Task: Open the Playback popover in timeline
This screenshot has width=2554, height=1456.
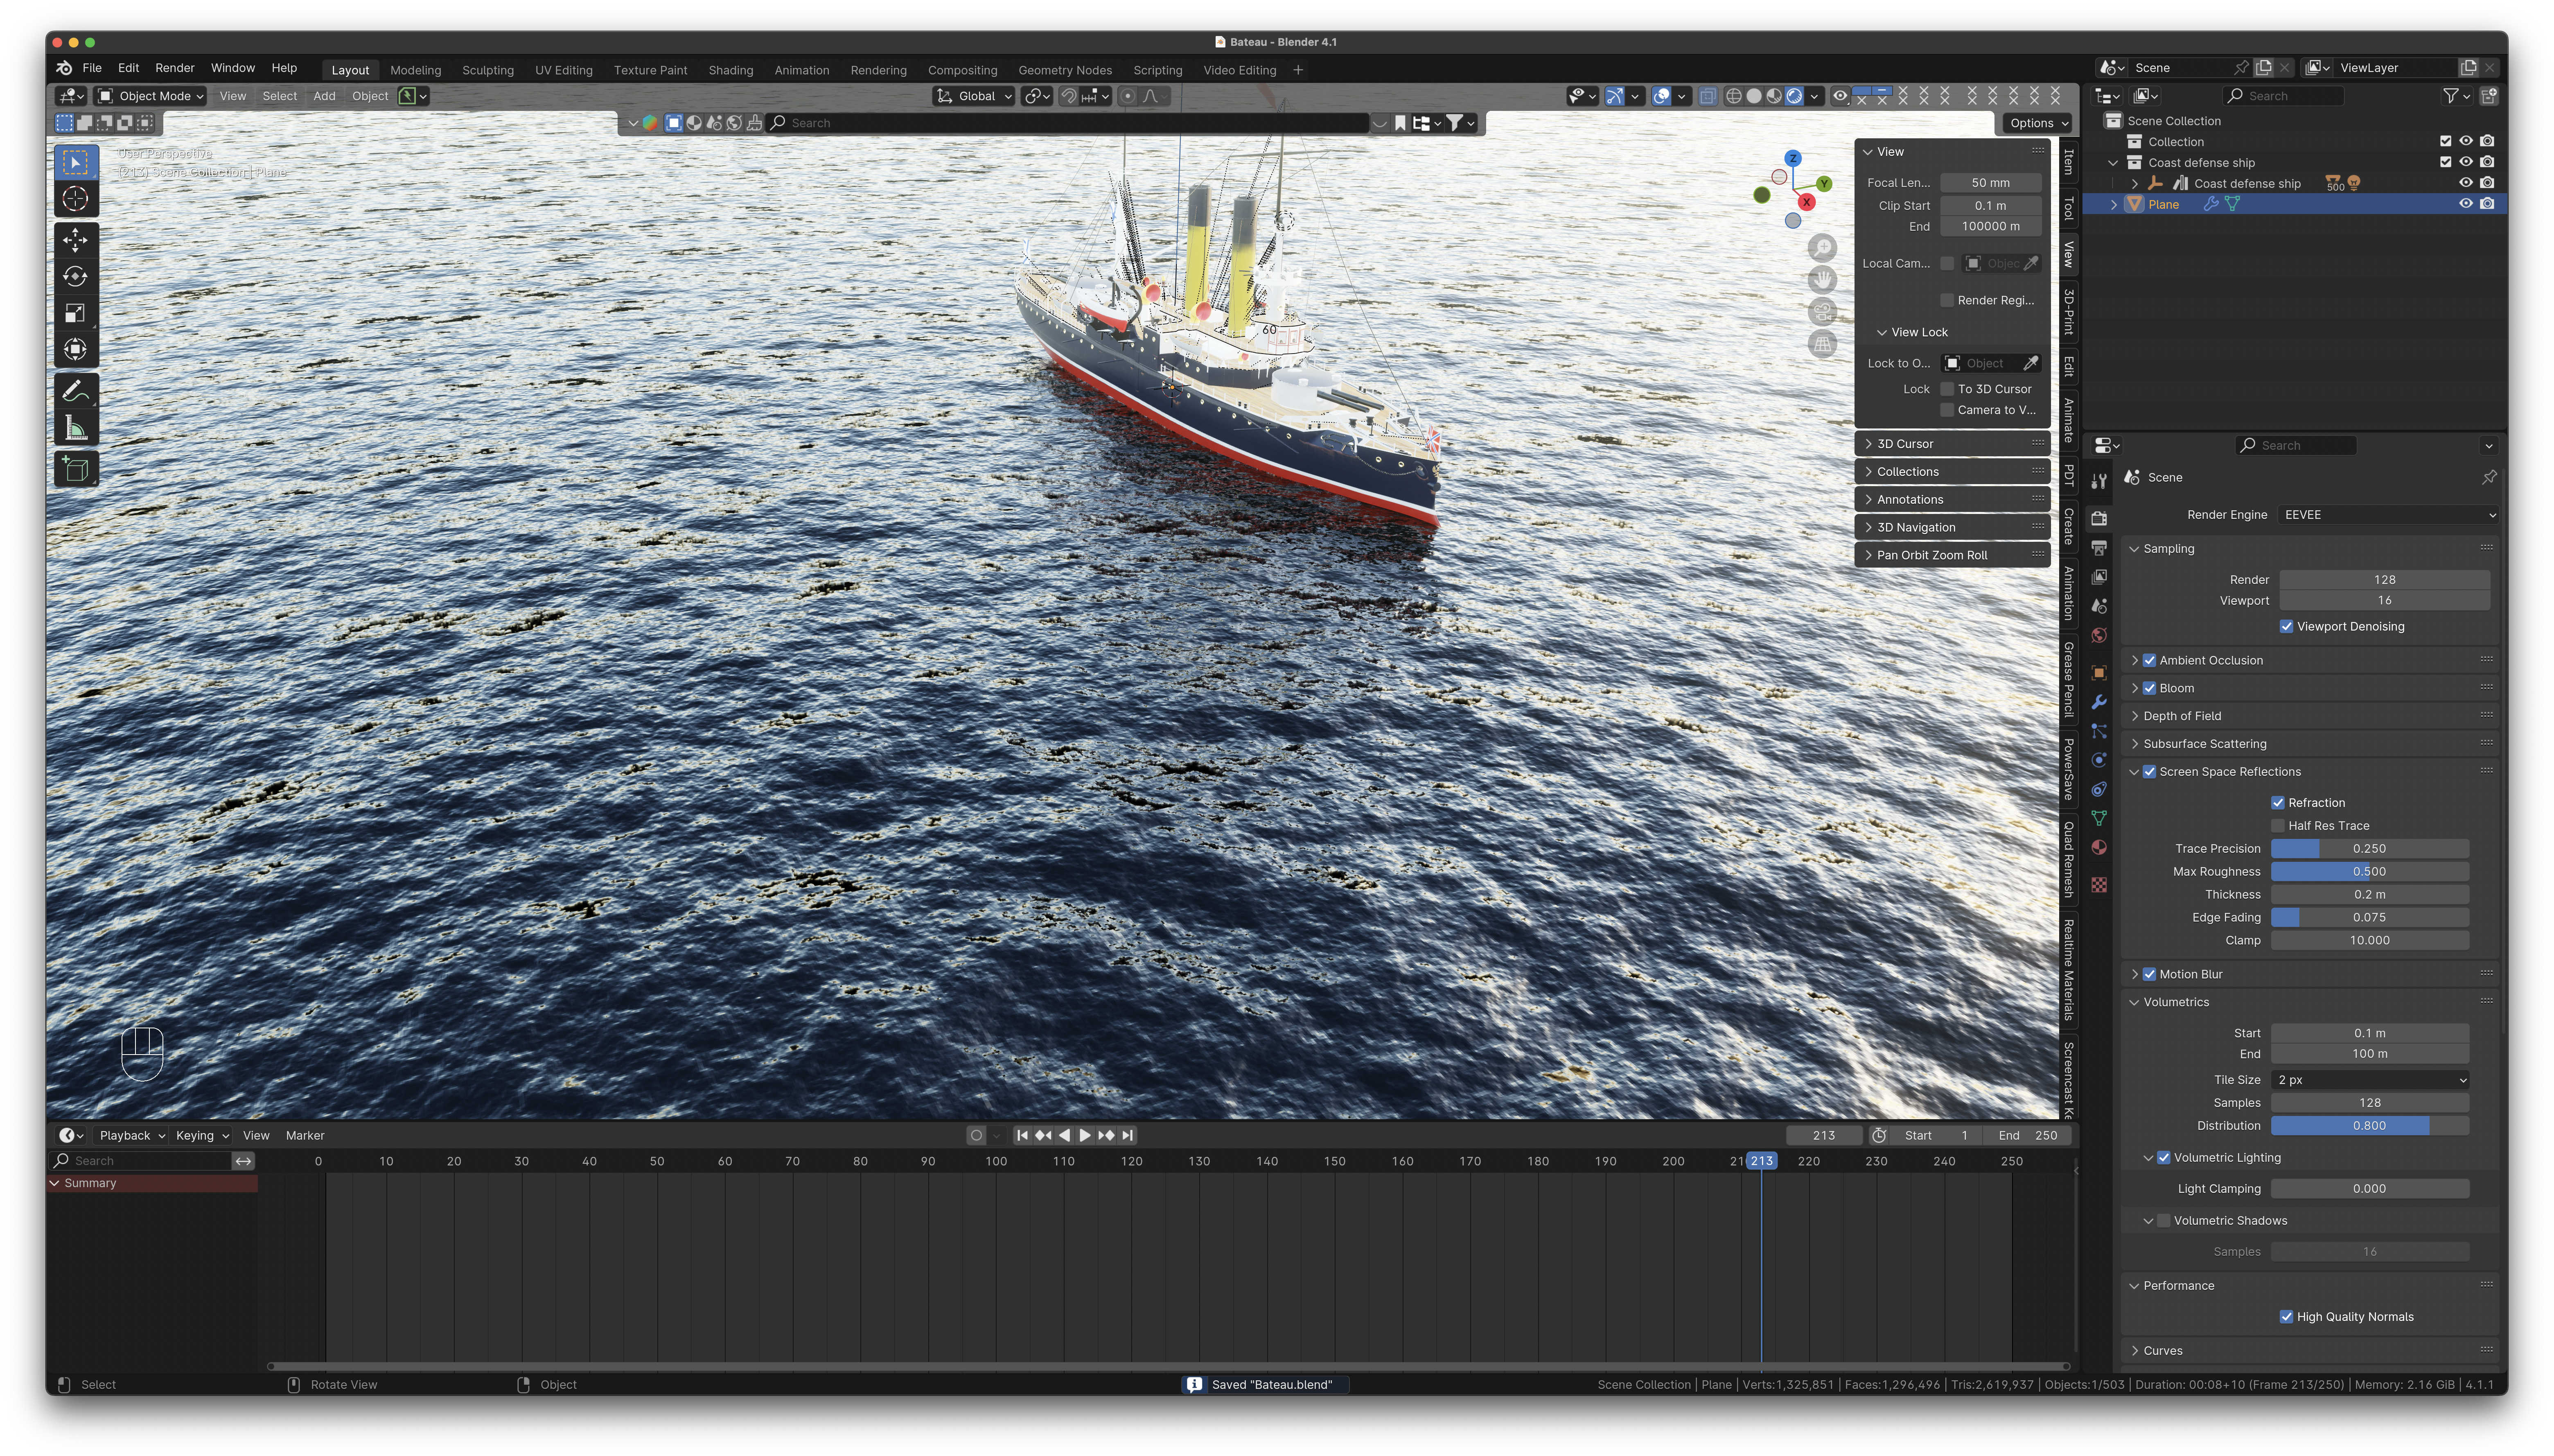Action: 131,1135
